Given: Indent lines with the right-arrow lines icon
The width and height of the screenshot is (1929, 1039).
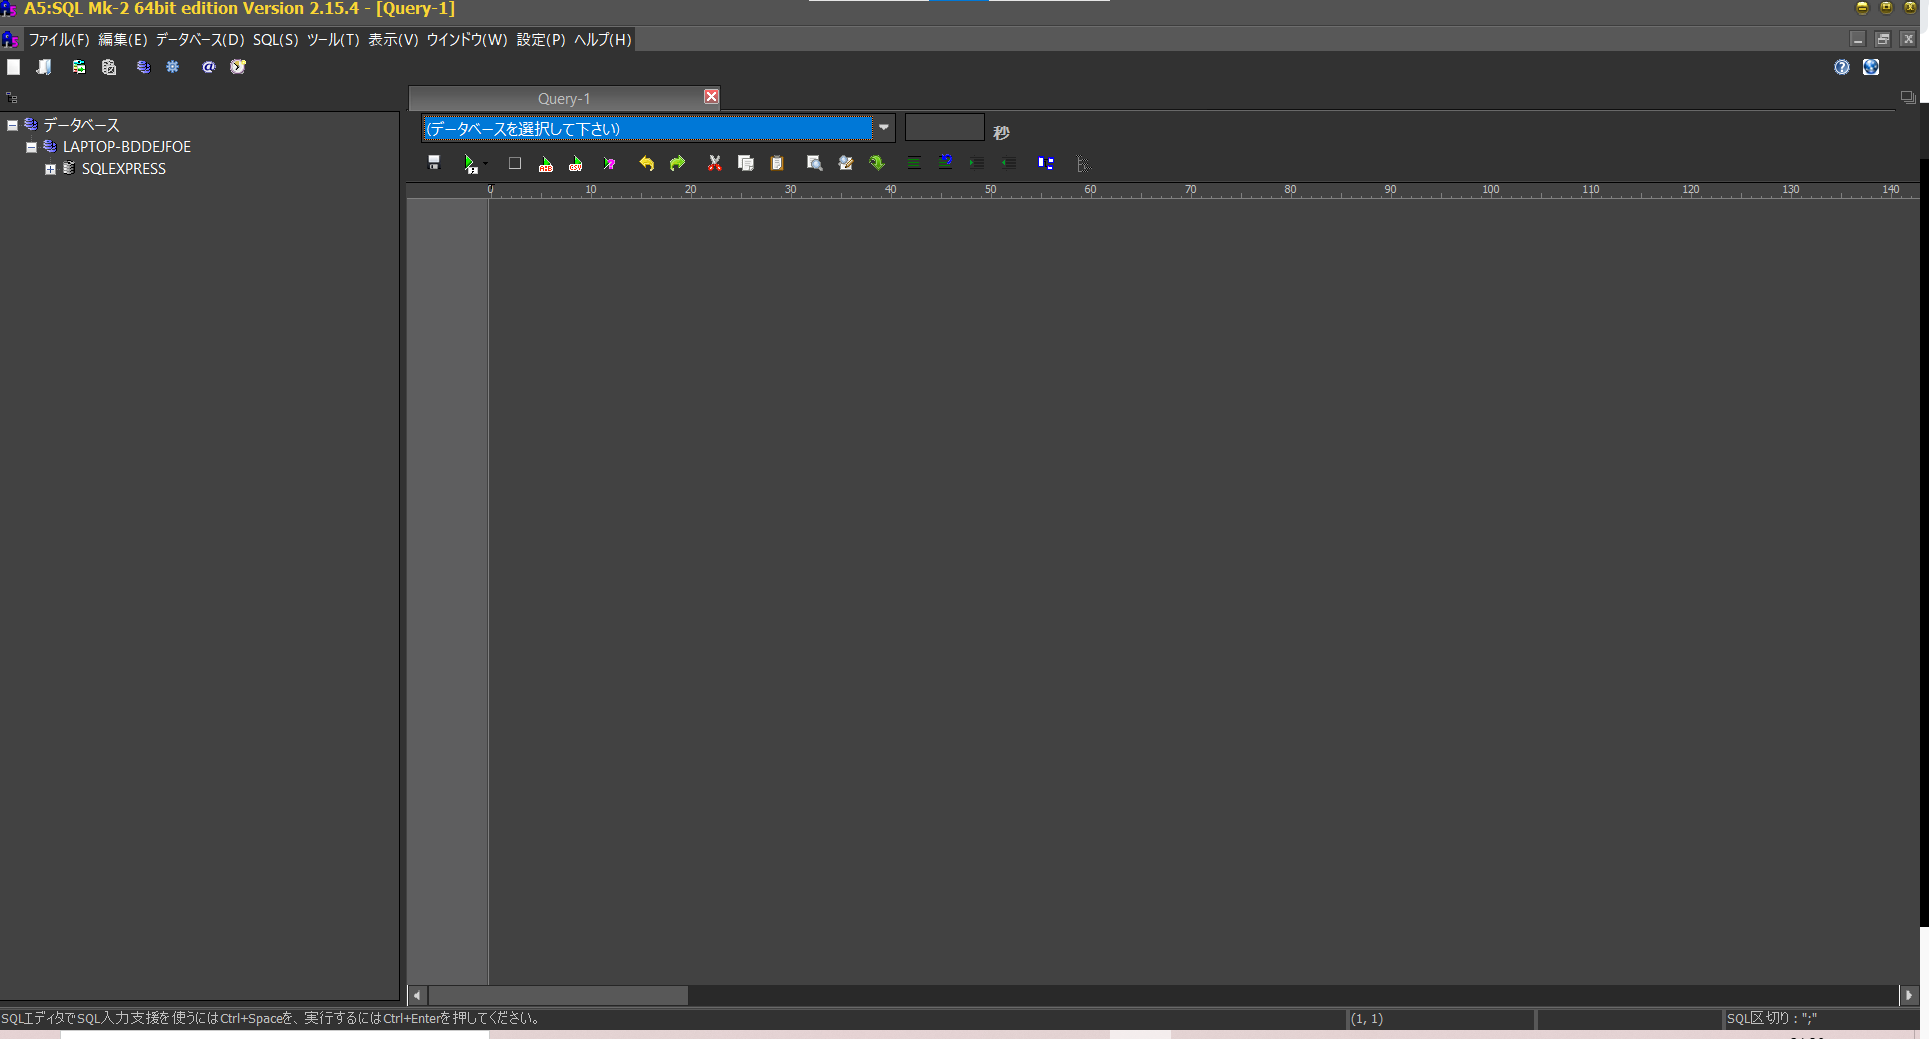Looking at the screenshot, I should pyautogui.click(x=977, y=163).
